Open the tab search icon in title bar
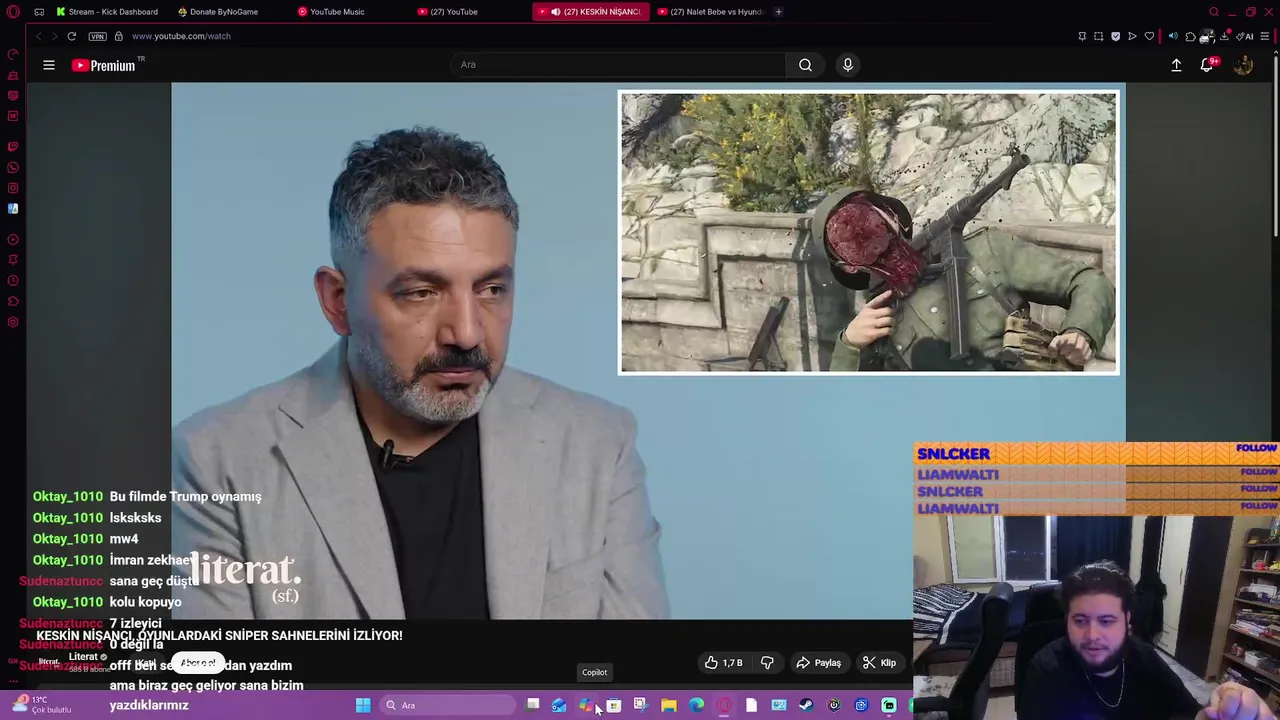 pos(1214,12)
